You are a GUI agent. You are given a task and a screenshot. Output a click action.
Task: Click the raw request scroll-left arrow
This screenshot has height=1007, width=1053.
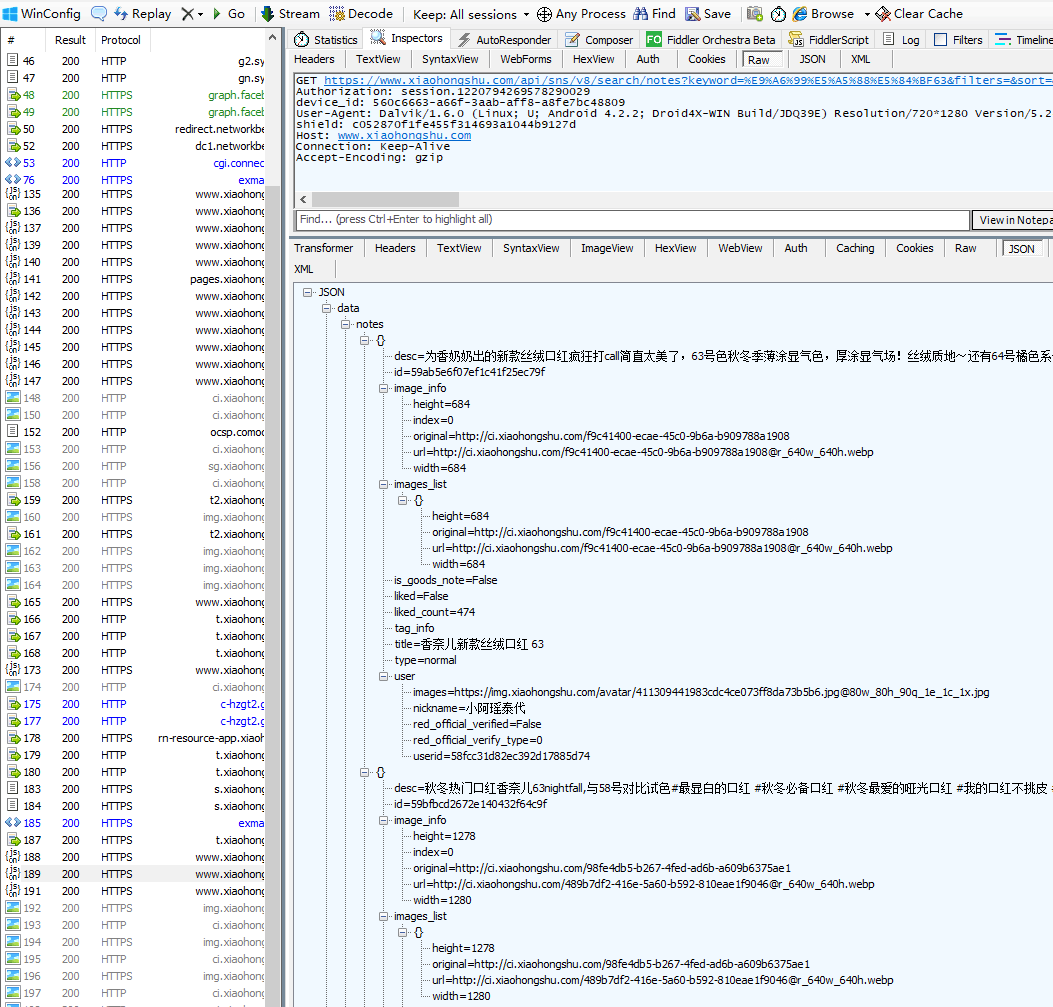pyautogui.click(x=303, y=199)
